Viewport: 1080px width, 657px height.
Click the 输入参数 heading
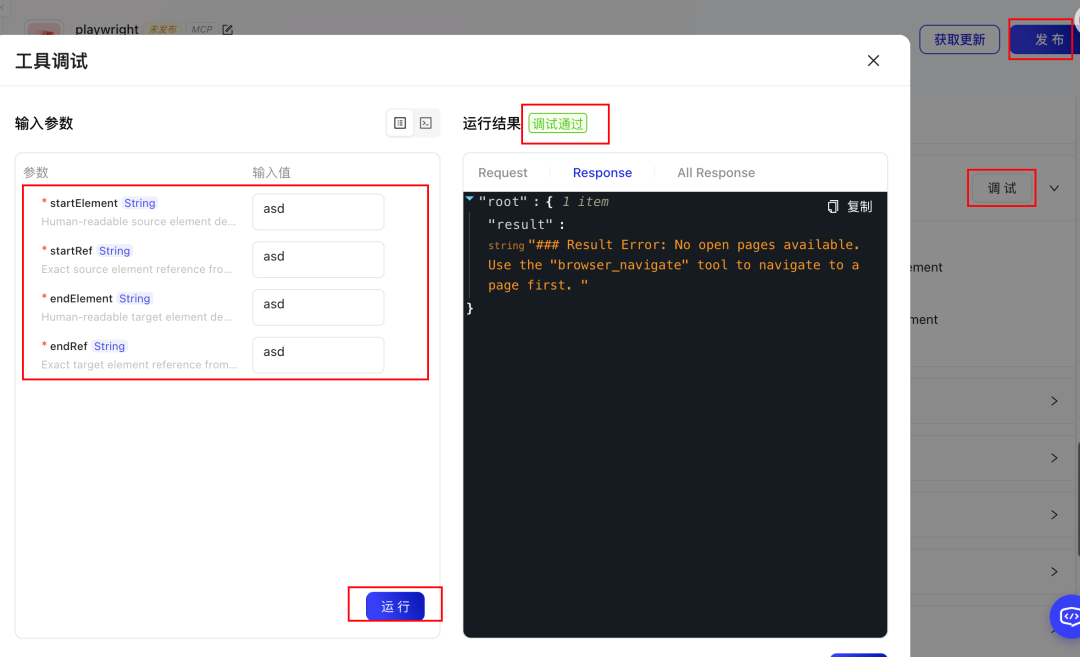pos(44,123)
